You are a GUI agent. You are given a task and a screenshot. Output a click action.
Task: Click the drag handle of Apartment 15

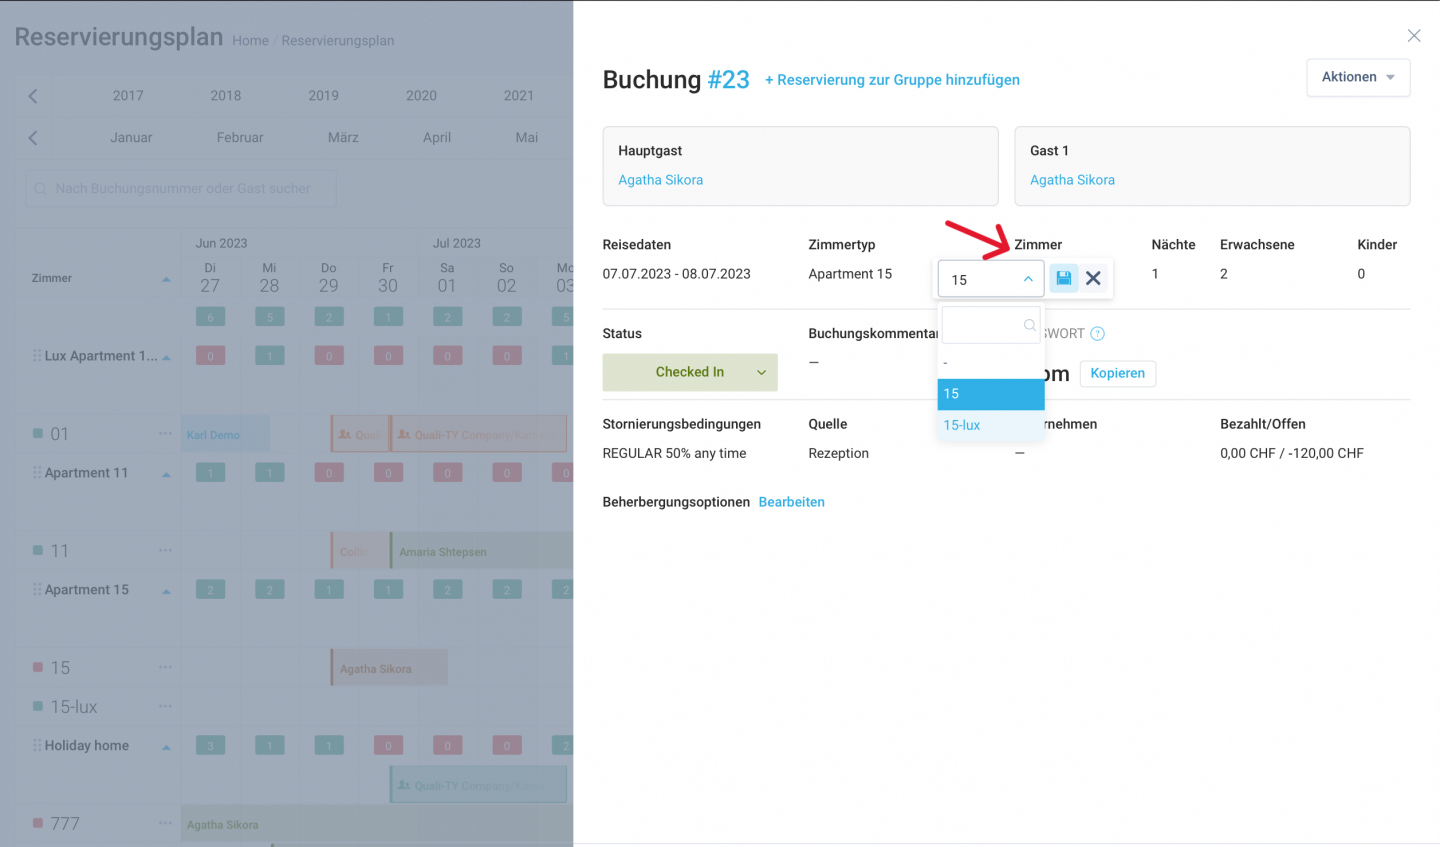[37, 590]
